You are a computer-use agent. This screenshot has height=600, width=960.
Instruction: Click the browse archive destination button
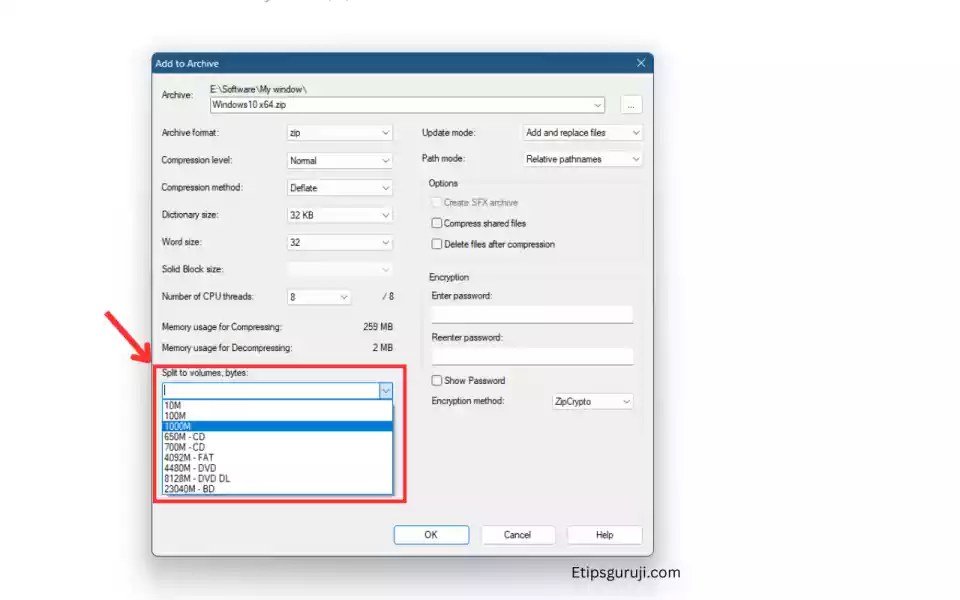[630, 104]
